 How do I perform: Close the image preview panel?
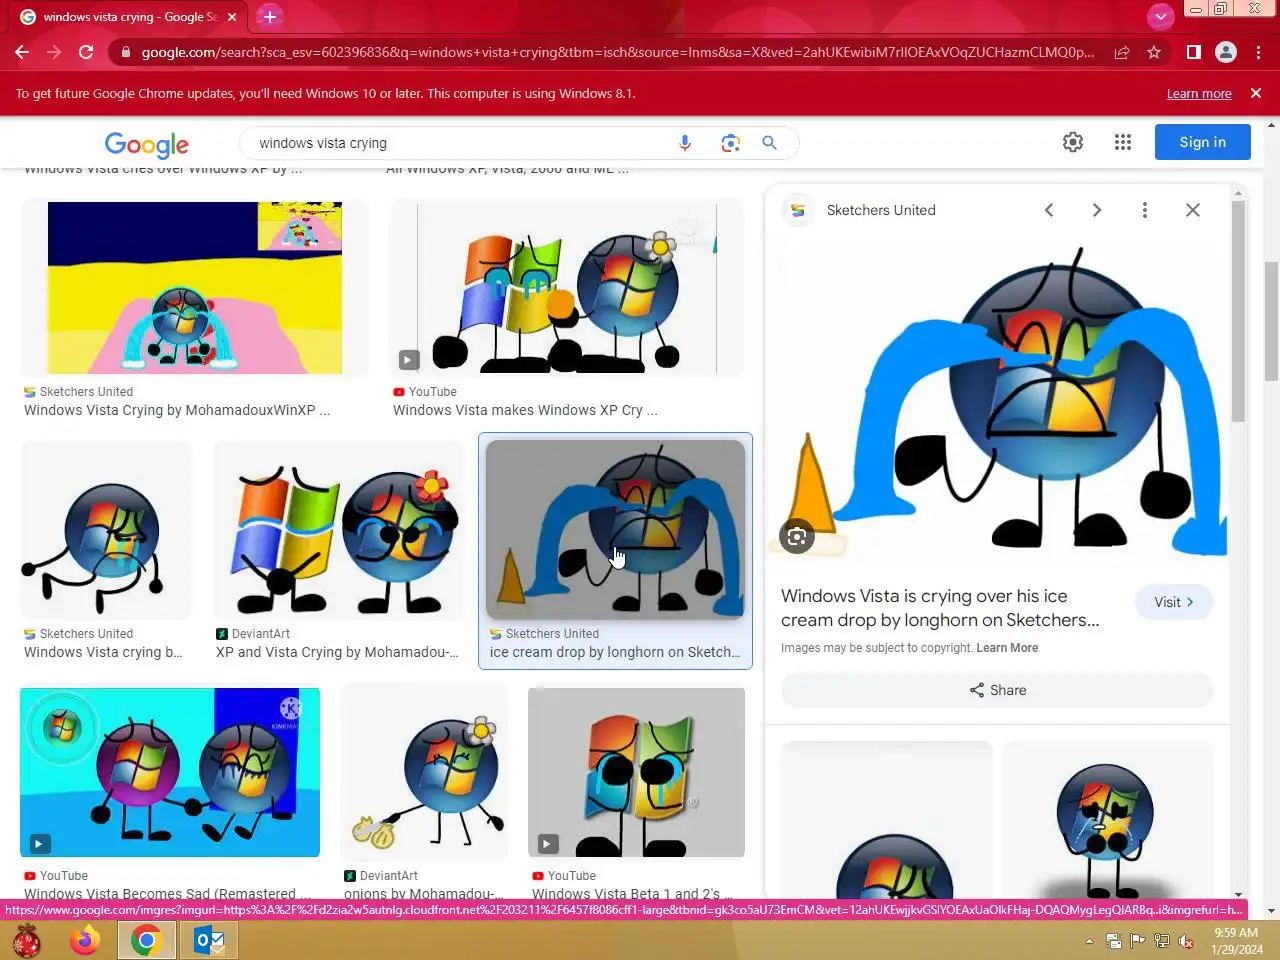pos(1193,210)
